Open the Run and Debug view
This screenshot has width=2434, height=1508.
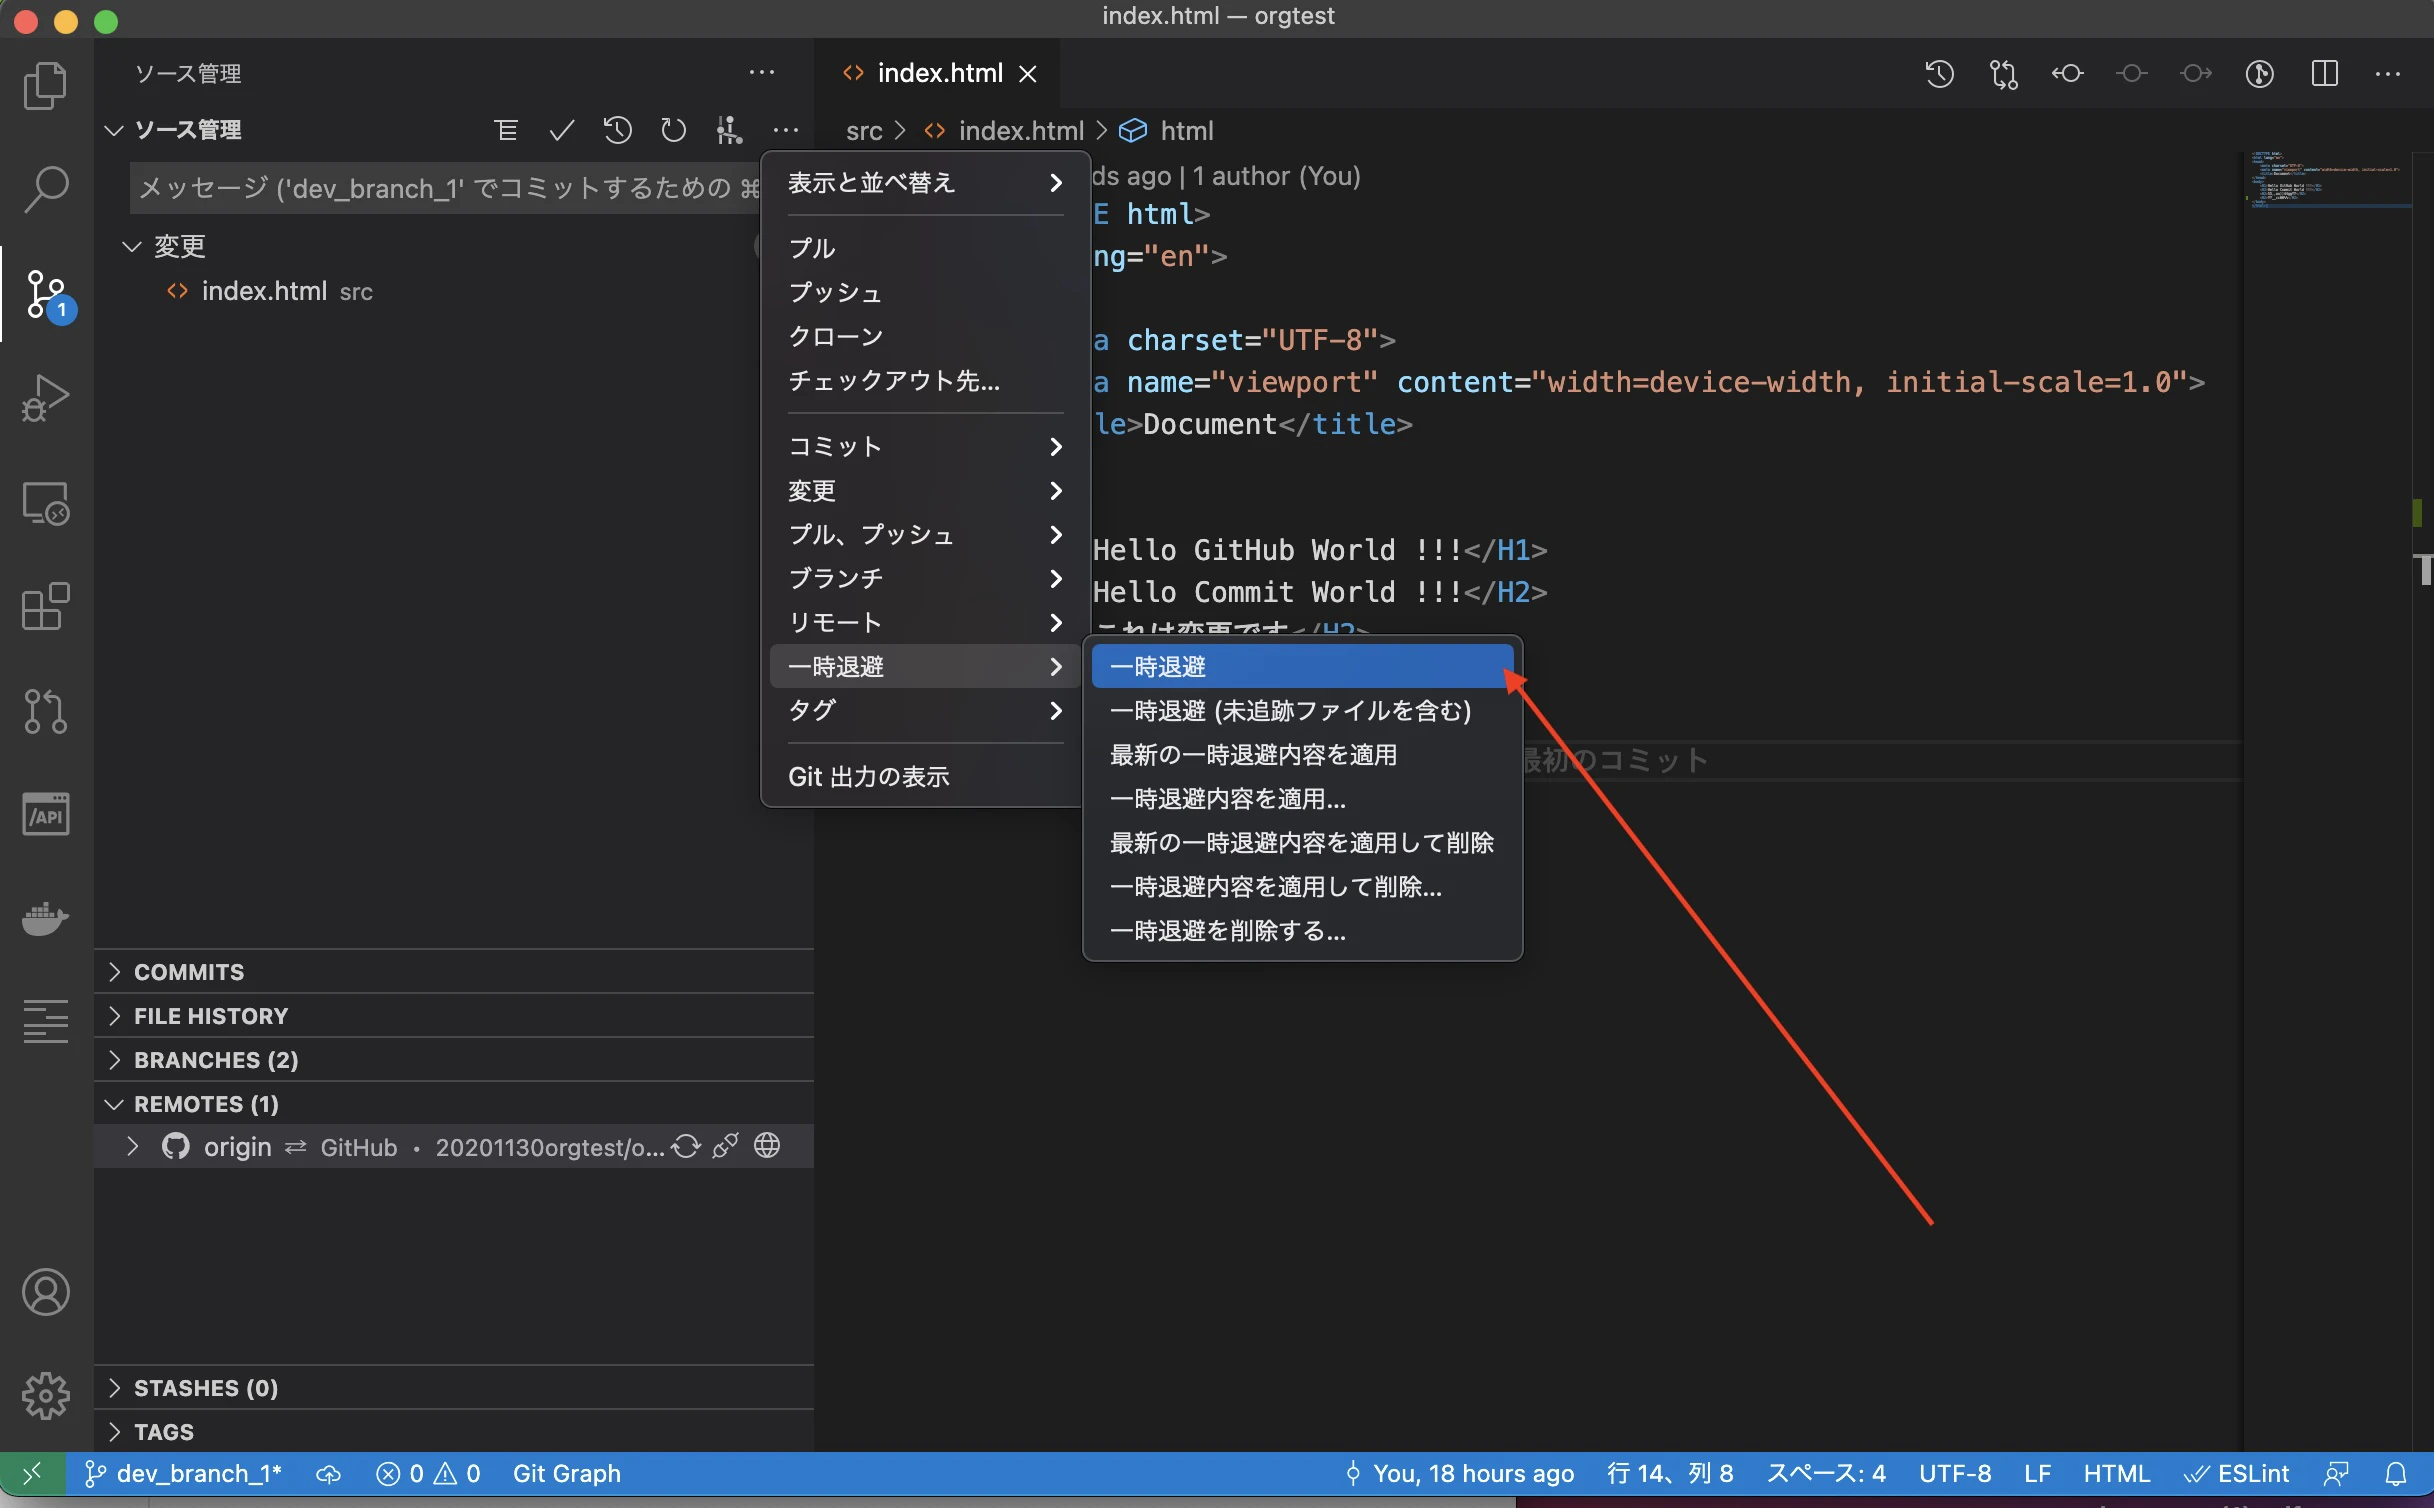pos(46,397)
